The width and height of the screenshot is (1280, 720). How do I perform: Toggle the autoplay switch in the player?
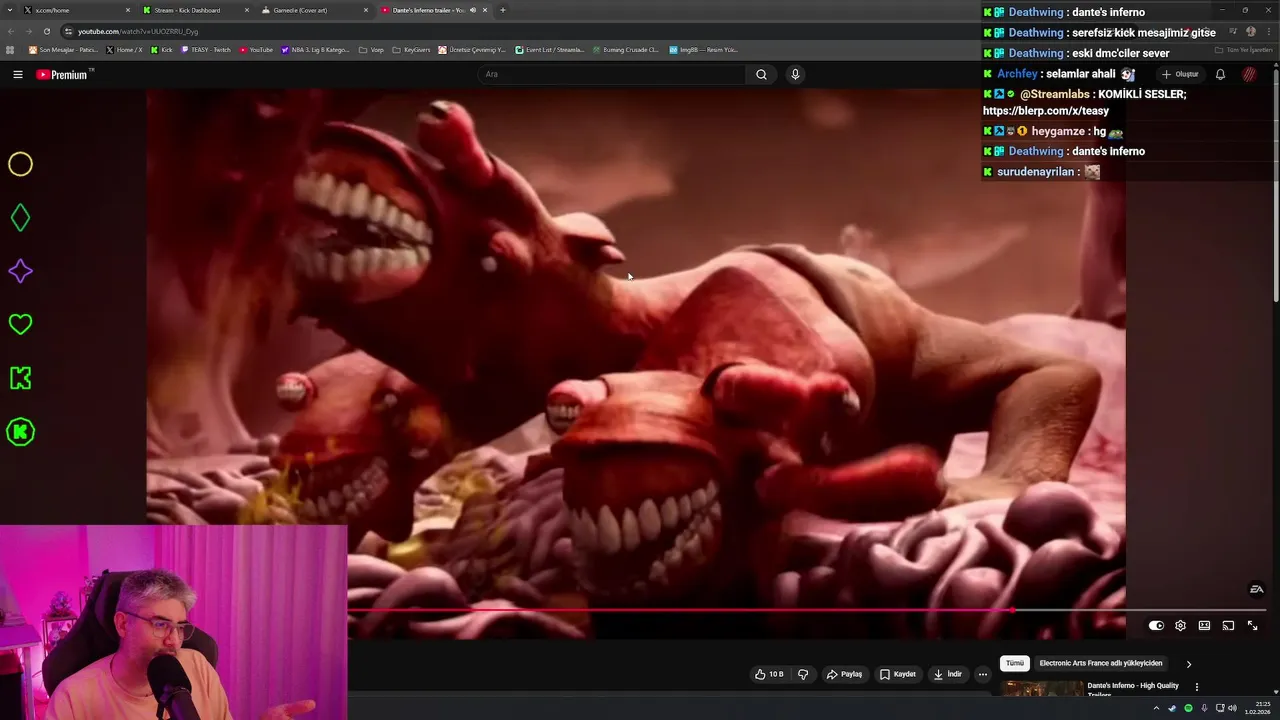point(1156,625)
